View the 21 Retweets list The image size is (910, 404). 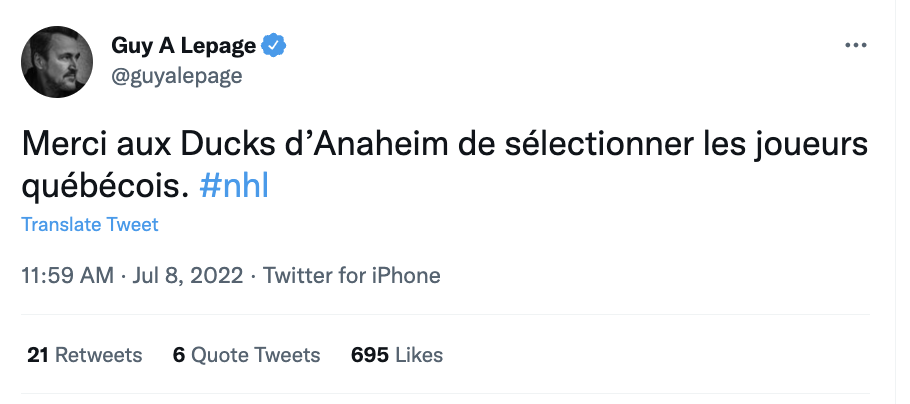pos(85,355)
